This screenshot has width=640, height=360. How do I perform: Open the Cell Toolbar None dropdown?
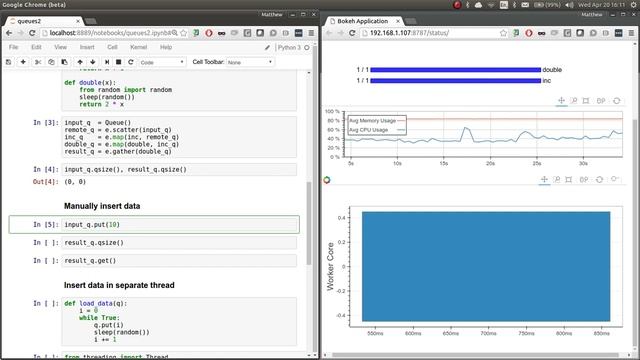[250, 62]
